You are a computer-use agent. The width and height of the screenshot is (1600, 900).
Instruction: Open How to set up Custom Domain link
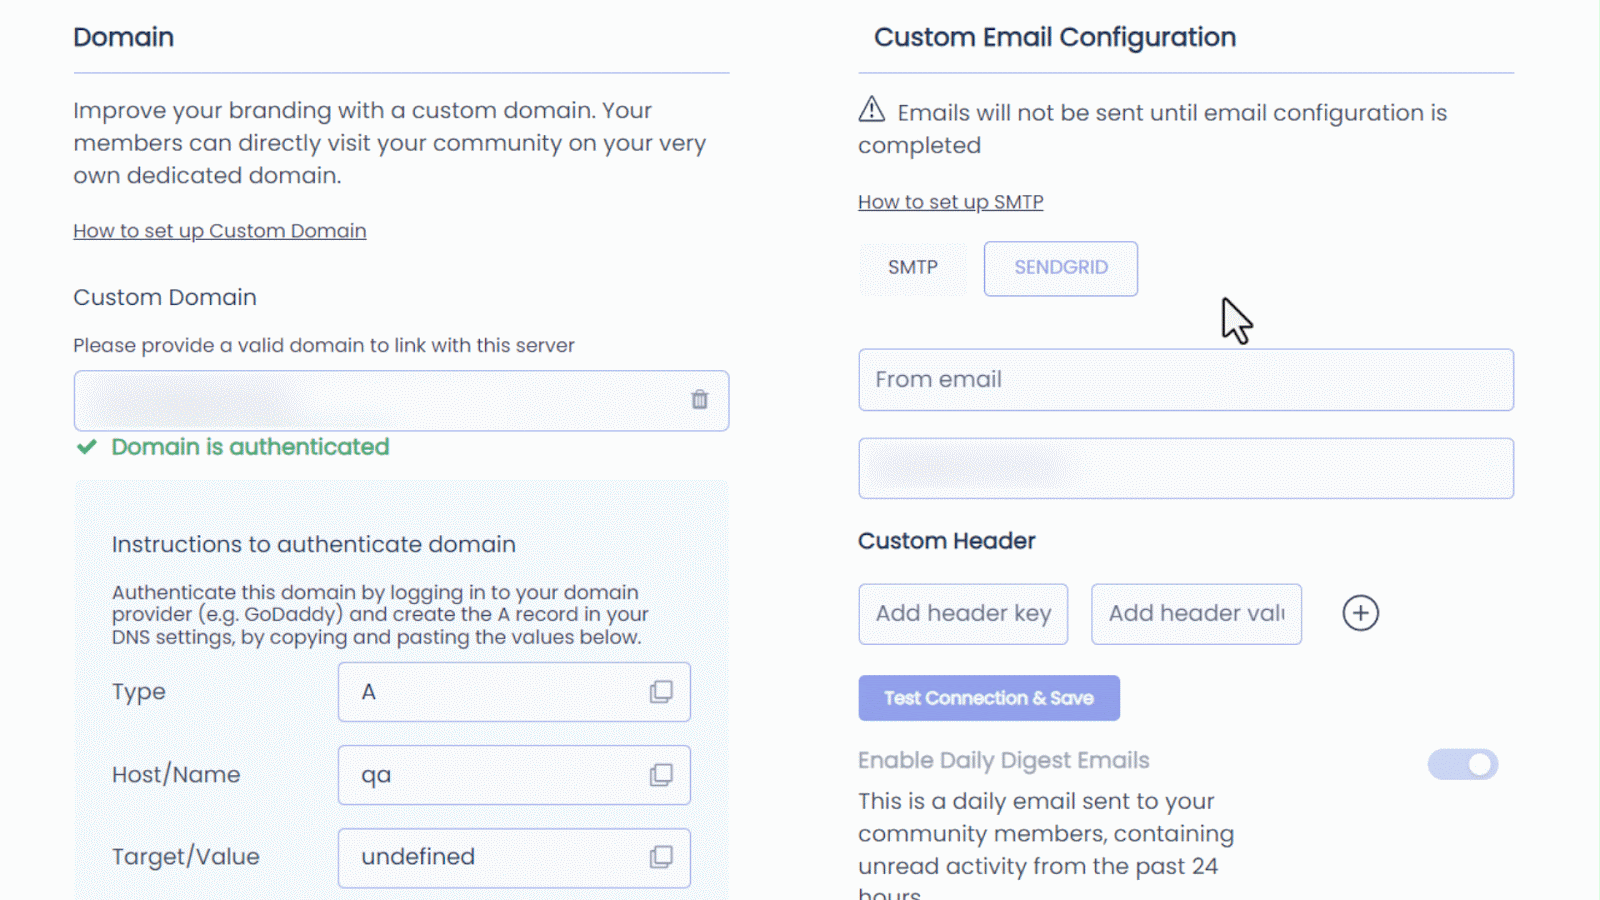pos(220,231)
